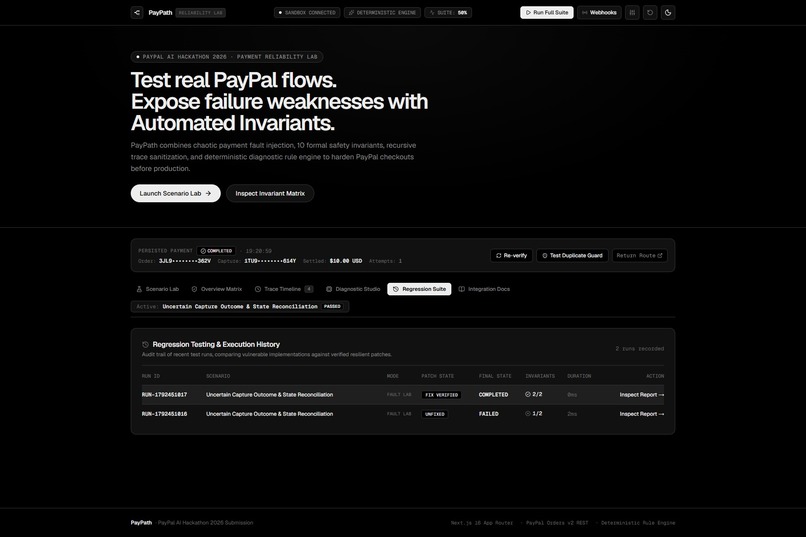
Task: Click Run Full Suite button
Action: [546, 12]
